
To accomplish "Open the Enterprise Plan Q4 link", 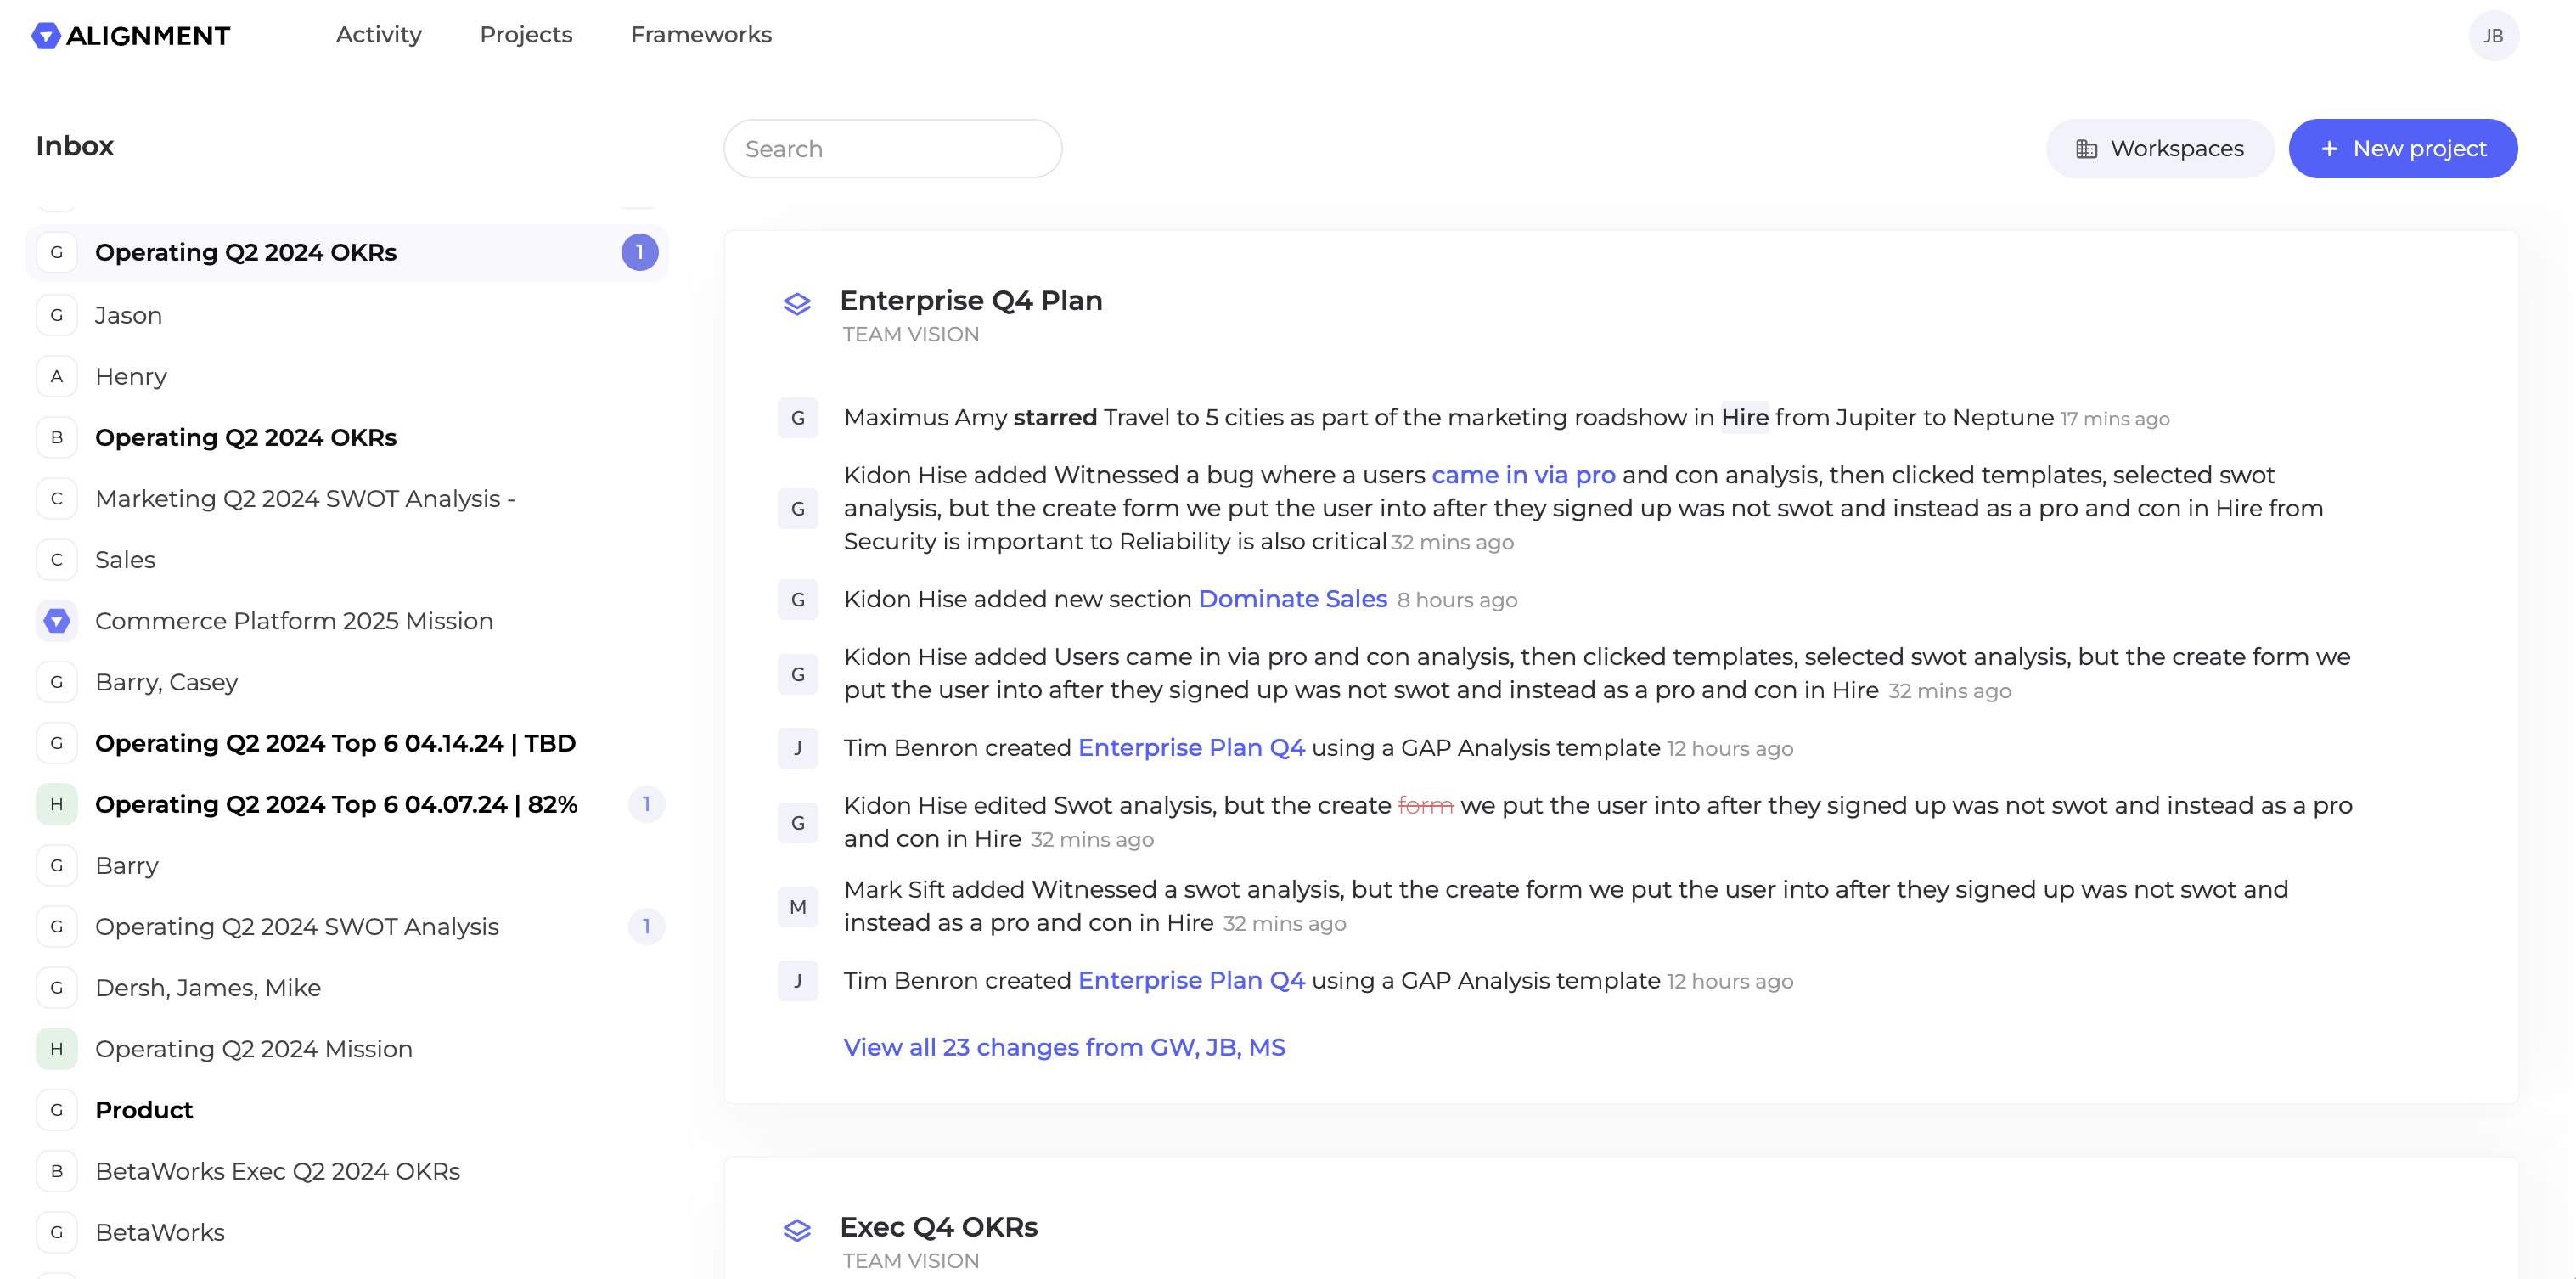I will coord(1190,747).
